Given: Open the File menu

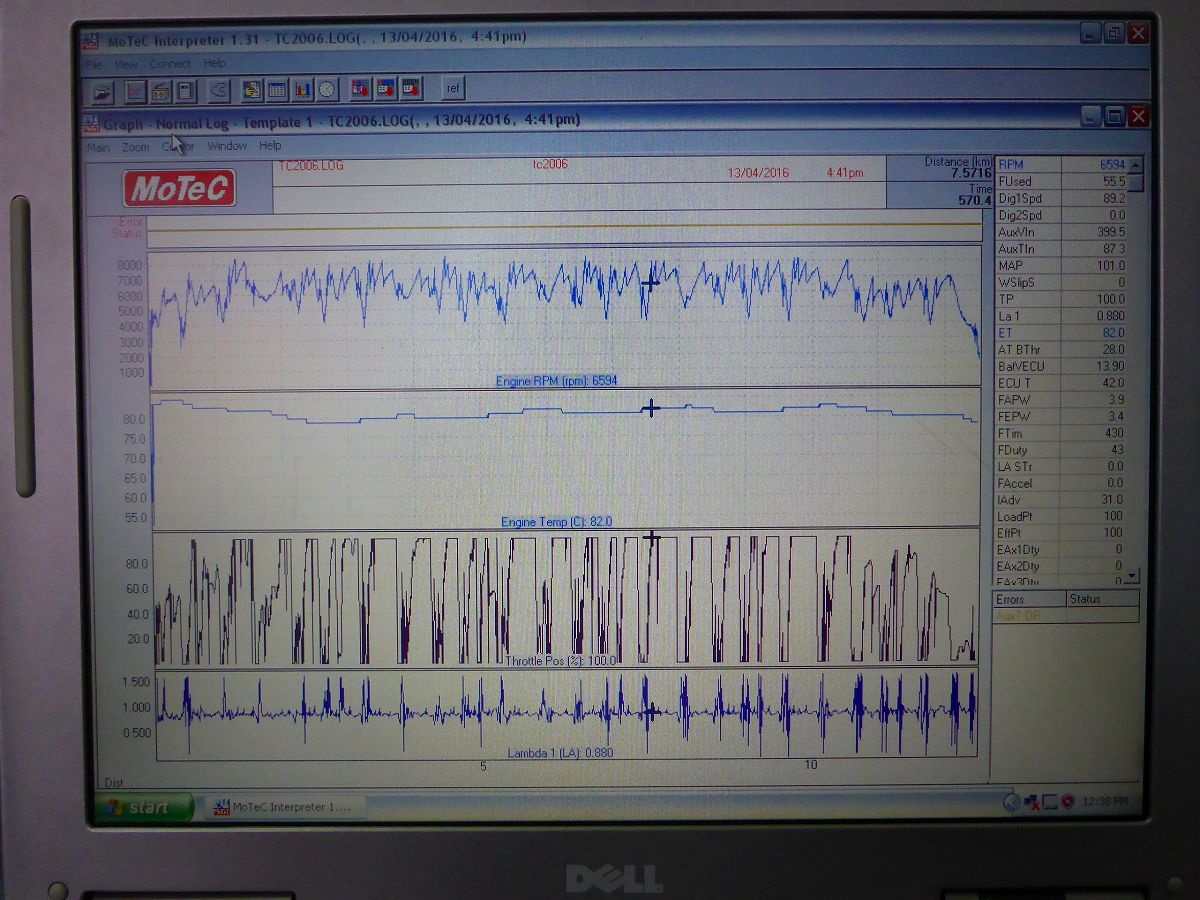Looking at the screenshot, I should [93, 64].
